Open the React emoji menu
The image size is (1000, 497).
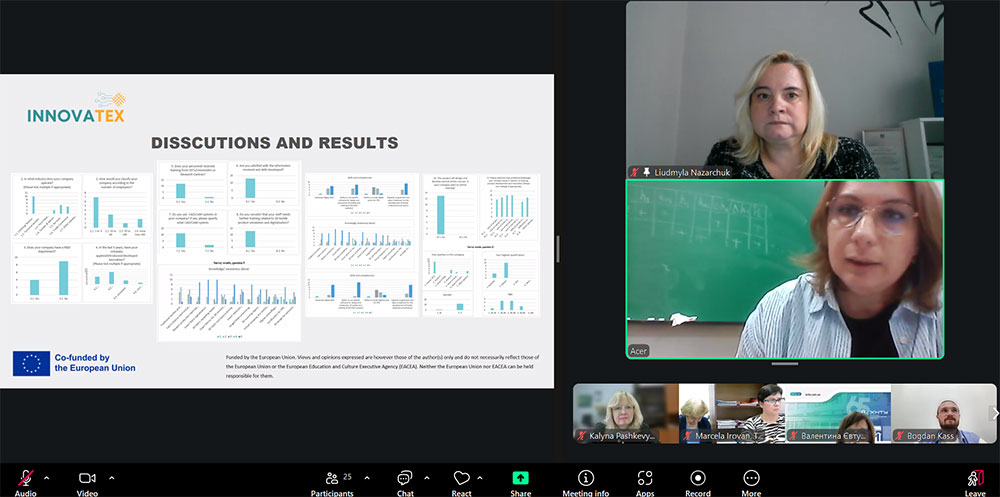pyautogui.click(x=461, y=479)
